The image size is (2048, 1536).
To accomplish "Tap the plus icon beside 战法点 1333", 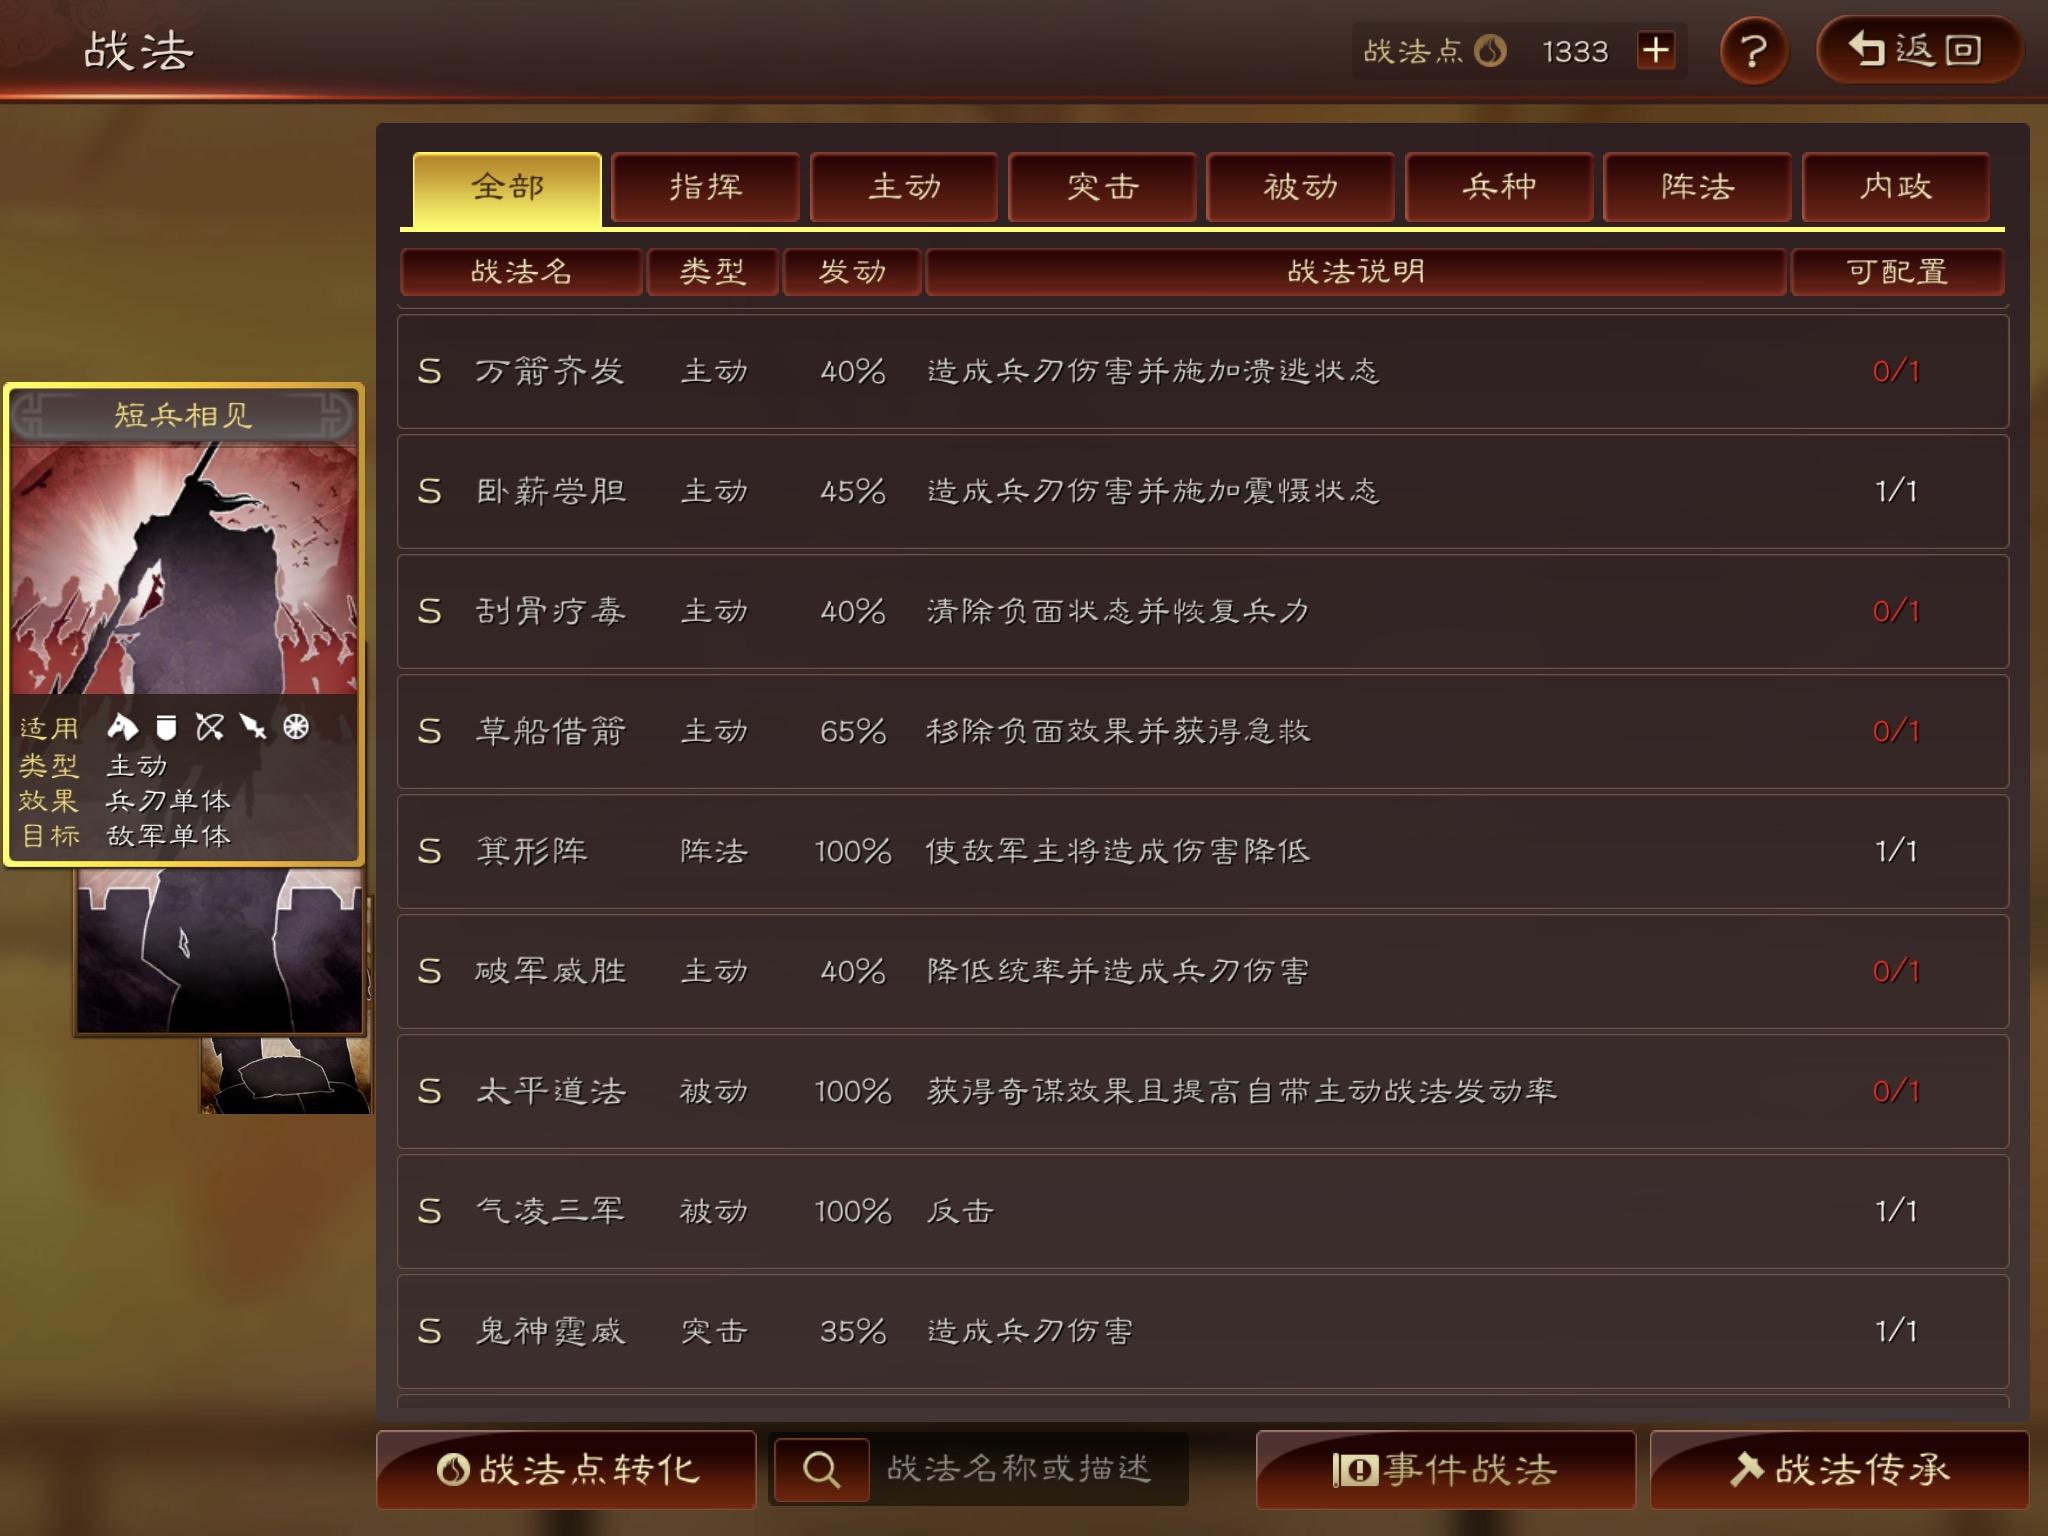I will click(1656, 50).
